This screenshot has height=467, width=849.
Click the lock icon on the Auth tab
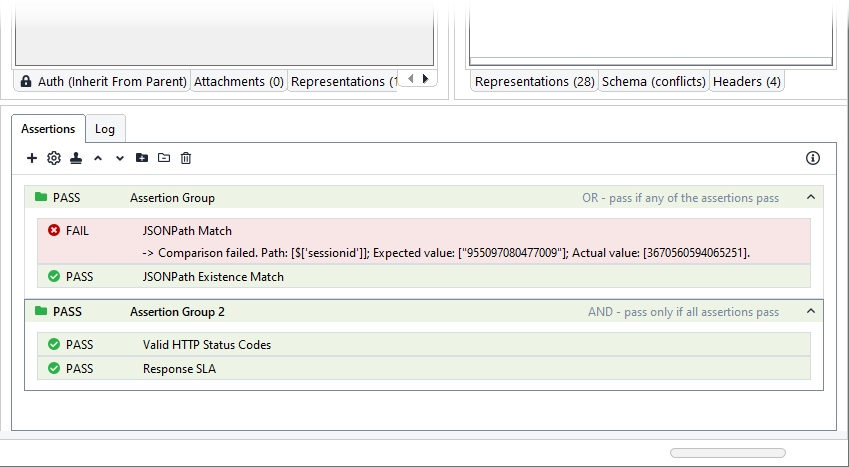point(25,81)
